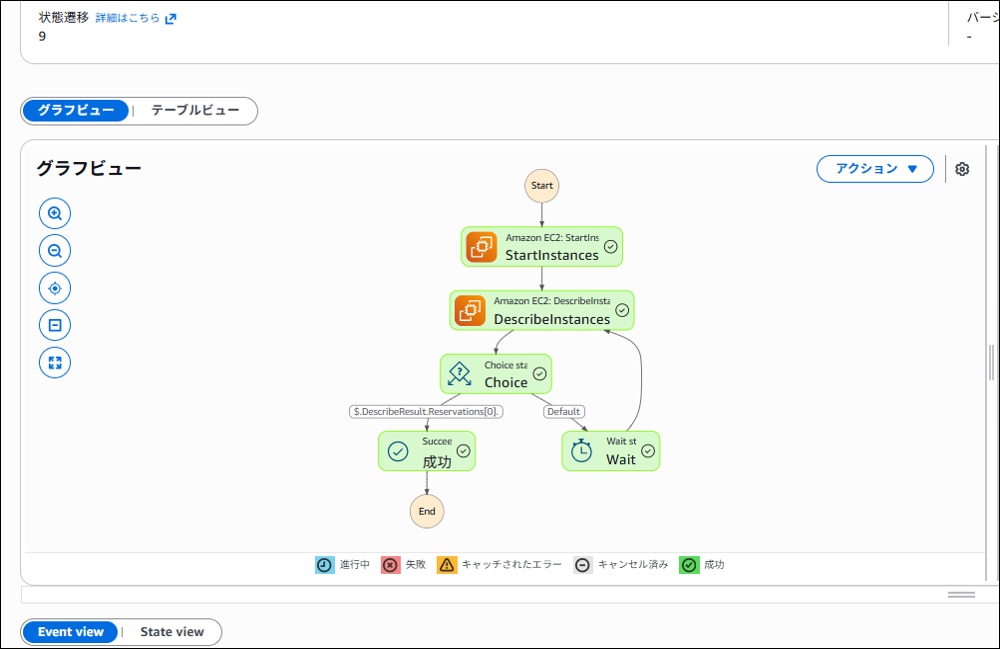This screenshot has height=649, width=1000.
Task: Select the Event view tab
Action: pyautogui.click(x=69, y=632)
